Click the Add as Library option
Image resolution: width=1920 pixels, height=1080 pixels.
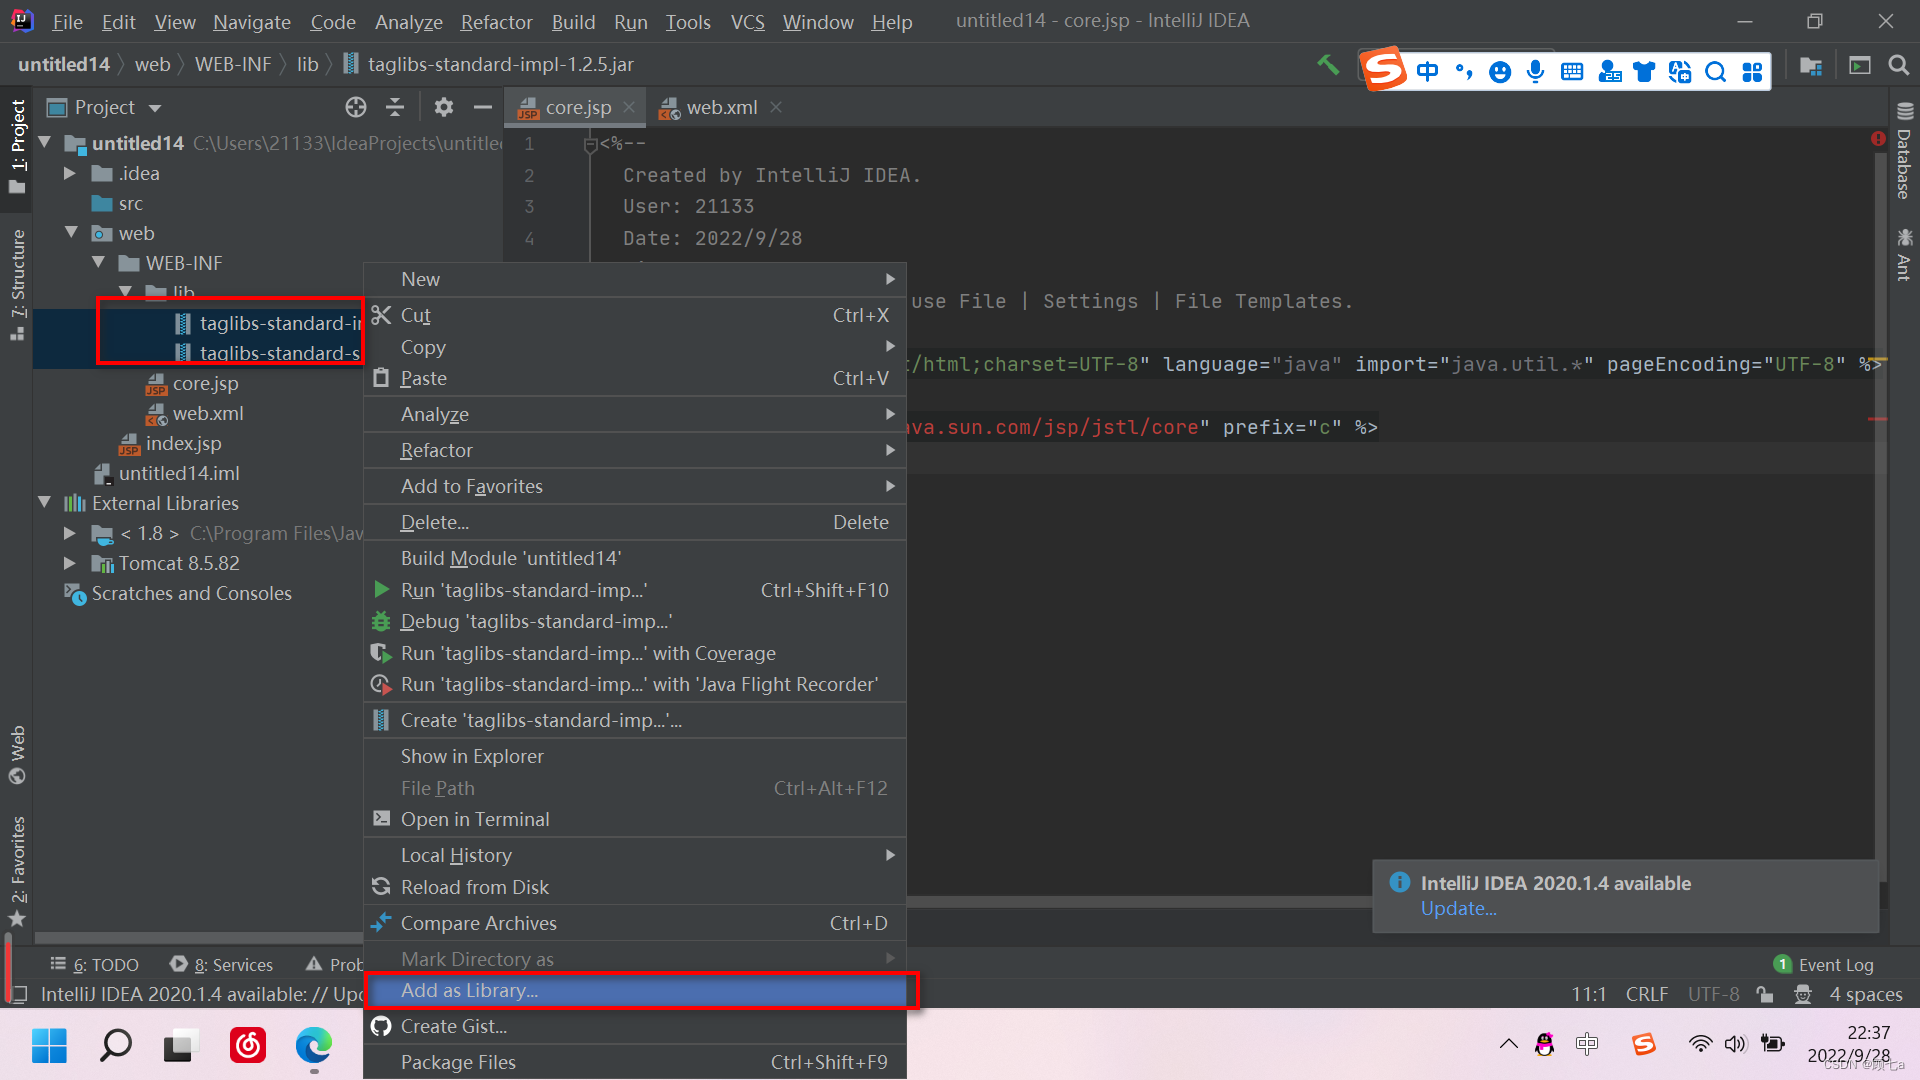pyautogui.click(x=469, y=989)
